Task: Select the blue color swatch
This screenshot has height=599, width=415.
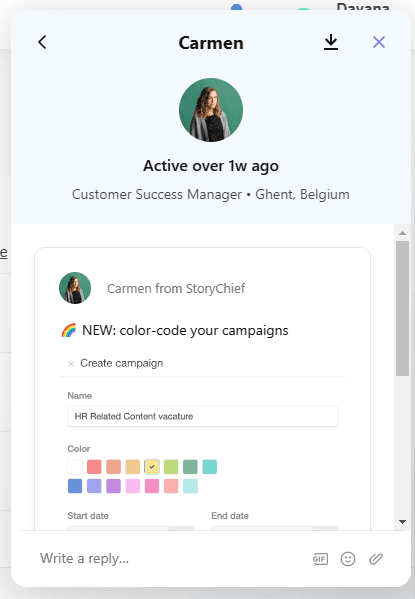Action: [75, 486]
